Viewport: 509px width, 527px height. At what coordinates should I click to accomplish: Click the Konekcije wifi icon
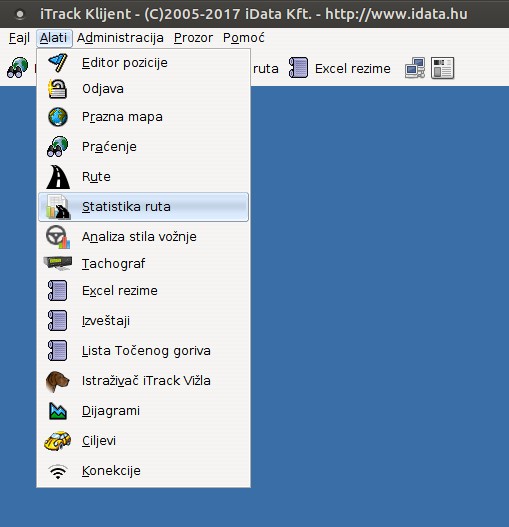pyautogui.click(x=58, y=471)
